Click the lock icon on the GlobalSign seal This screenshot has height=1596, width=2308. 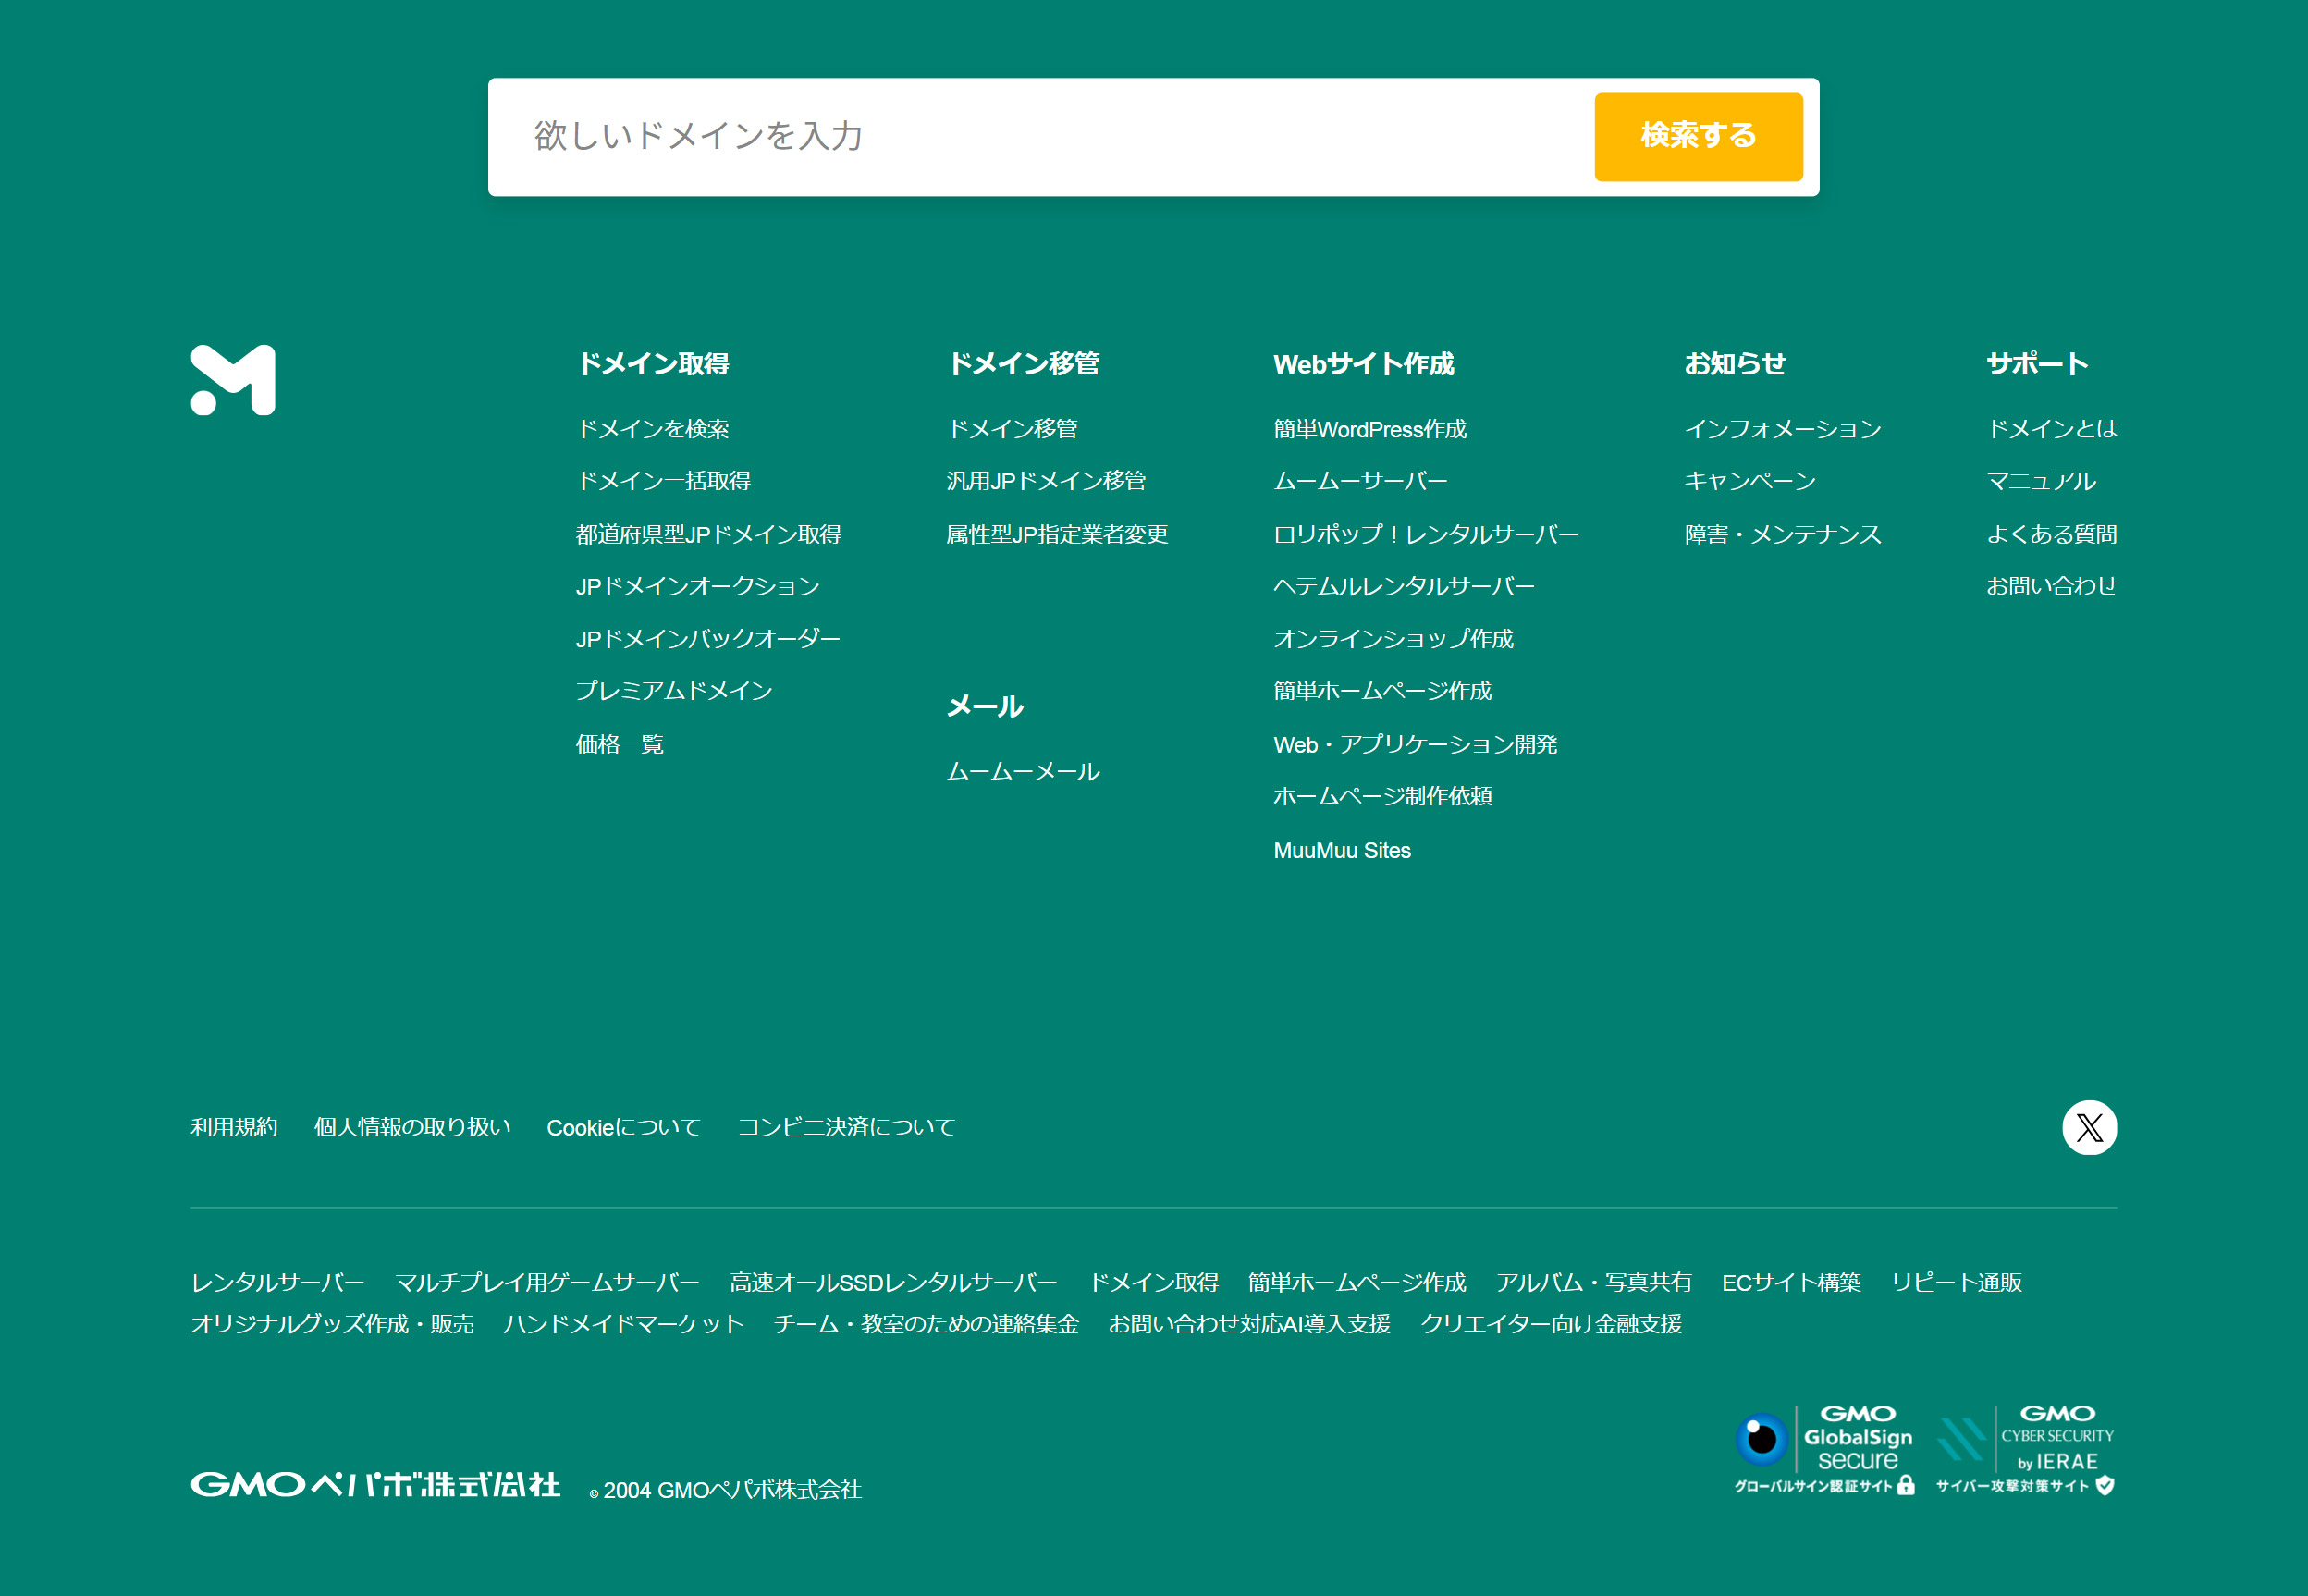(x=1905, y=1484)
